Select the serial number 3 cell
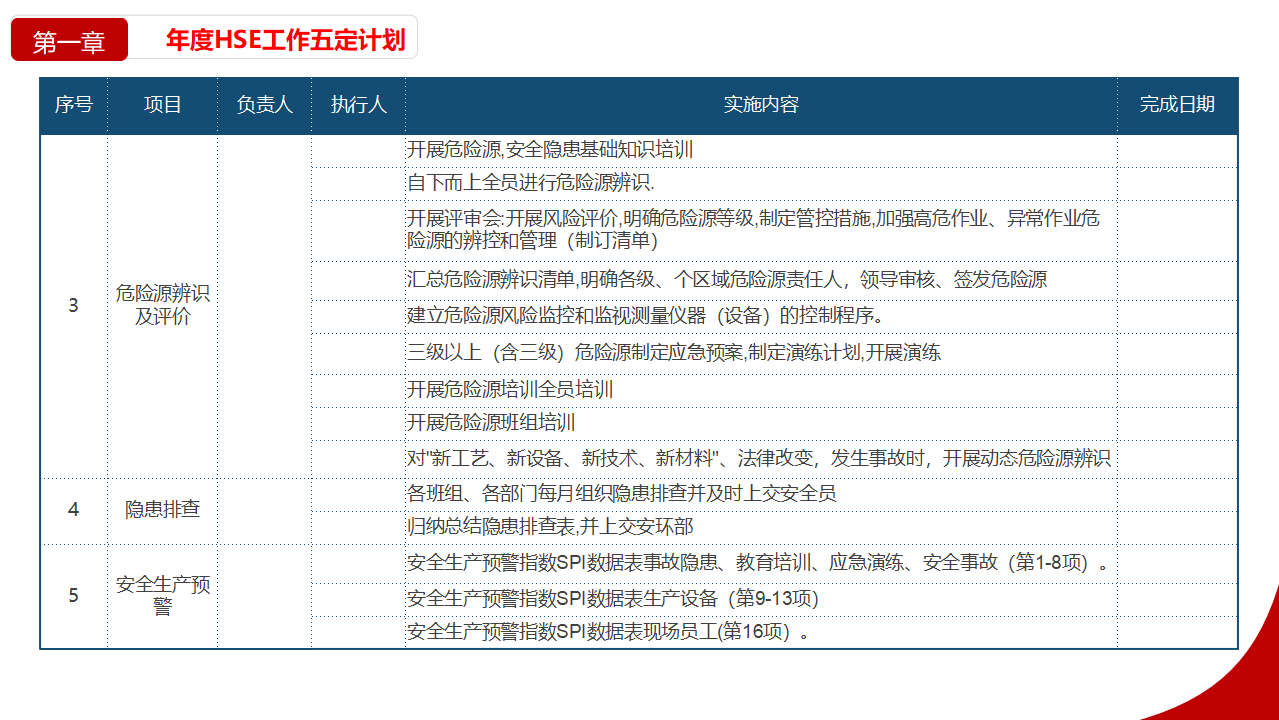The image size is (1279, 720). click(x=73, y=306)
